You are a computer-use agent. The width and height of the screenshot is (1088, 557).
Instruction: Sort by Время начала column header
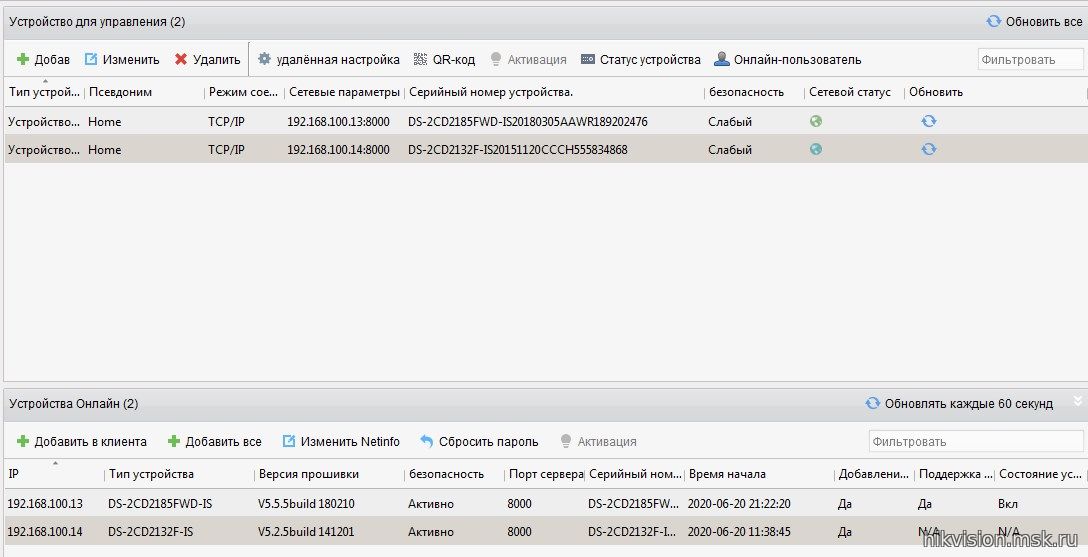click(x=727, y=474)
